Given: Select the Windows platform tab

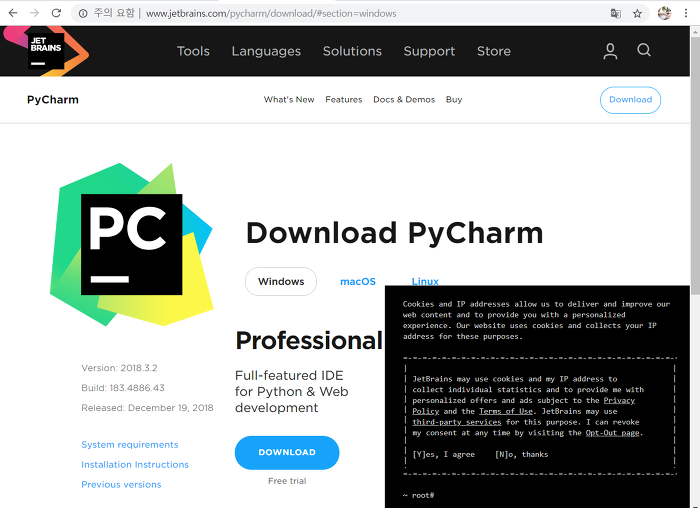Looking at the screenshot, I should (281, 281).
